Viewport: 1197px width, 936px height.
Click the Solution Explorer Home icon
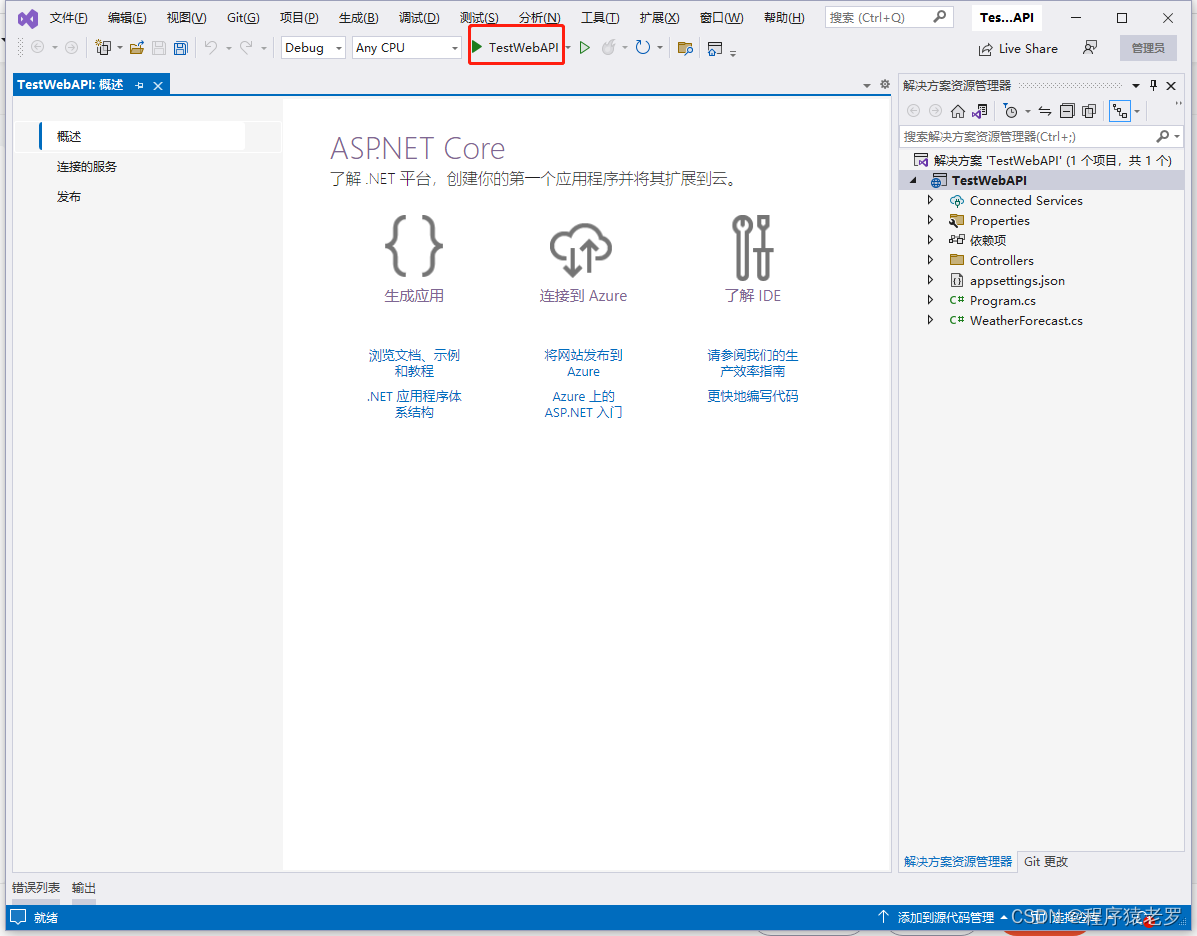click(x=957, y=111)
